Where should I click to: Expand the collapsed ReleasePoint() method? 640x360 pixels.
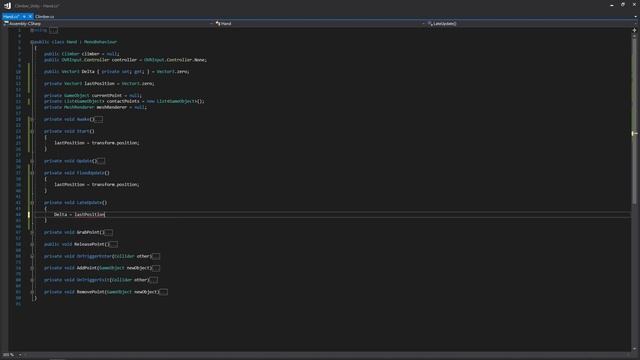pyautogui.click(x=32, y=244)
